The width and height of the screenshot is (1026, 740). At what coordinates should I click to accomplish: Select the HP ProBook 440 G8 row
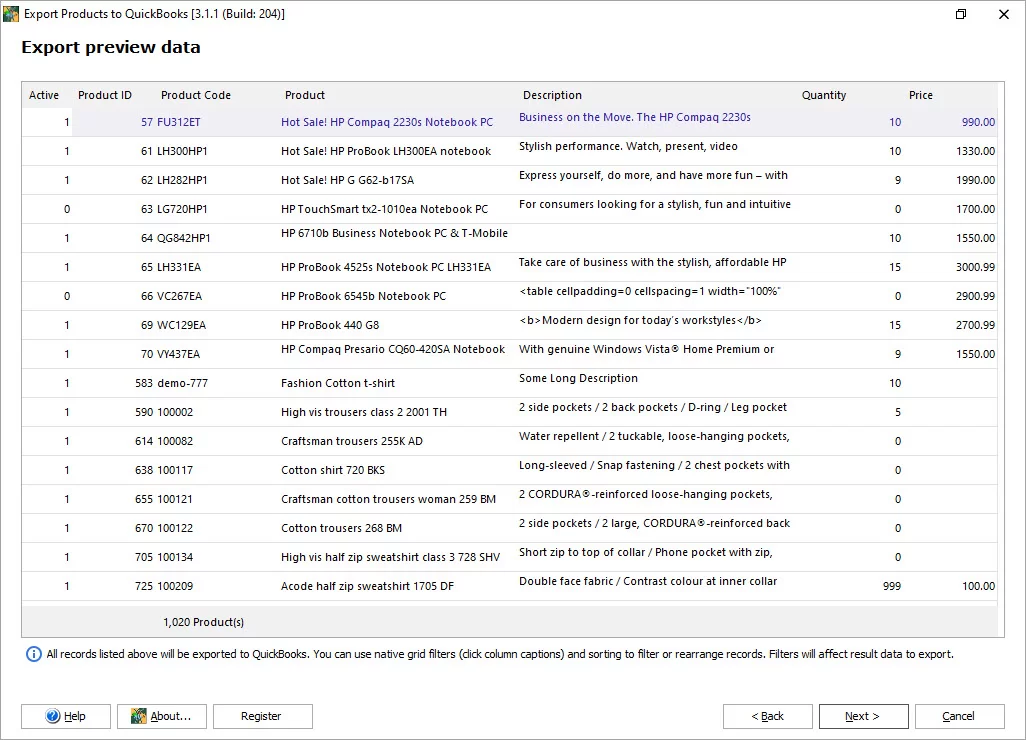click(x=330, y=325)
